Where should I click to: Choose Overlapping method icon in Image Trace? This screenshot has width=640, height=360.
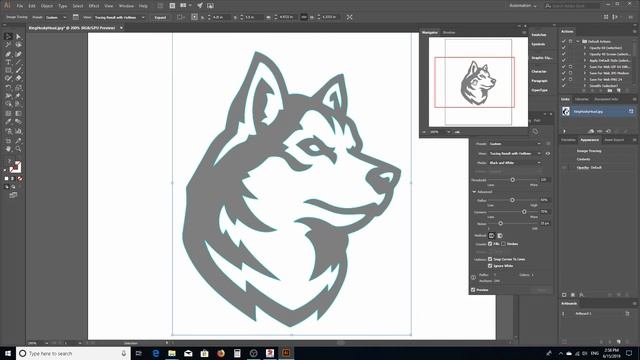pyautogui.click(x=500, y=236)
